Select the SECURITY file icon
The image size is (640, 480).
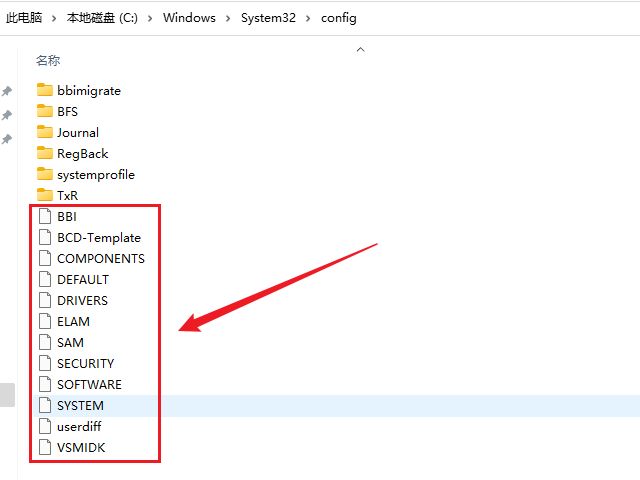44,363
